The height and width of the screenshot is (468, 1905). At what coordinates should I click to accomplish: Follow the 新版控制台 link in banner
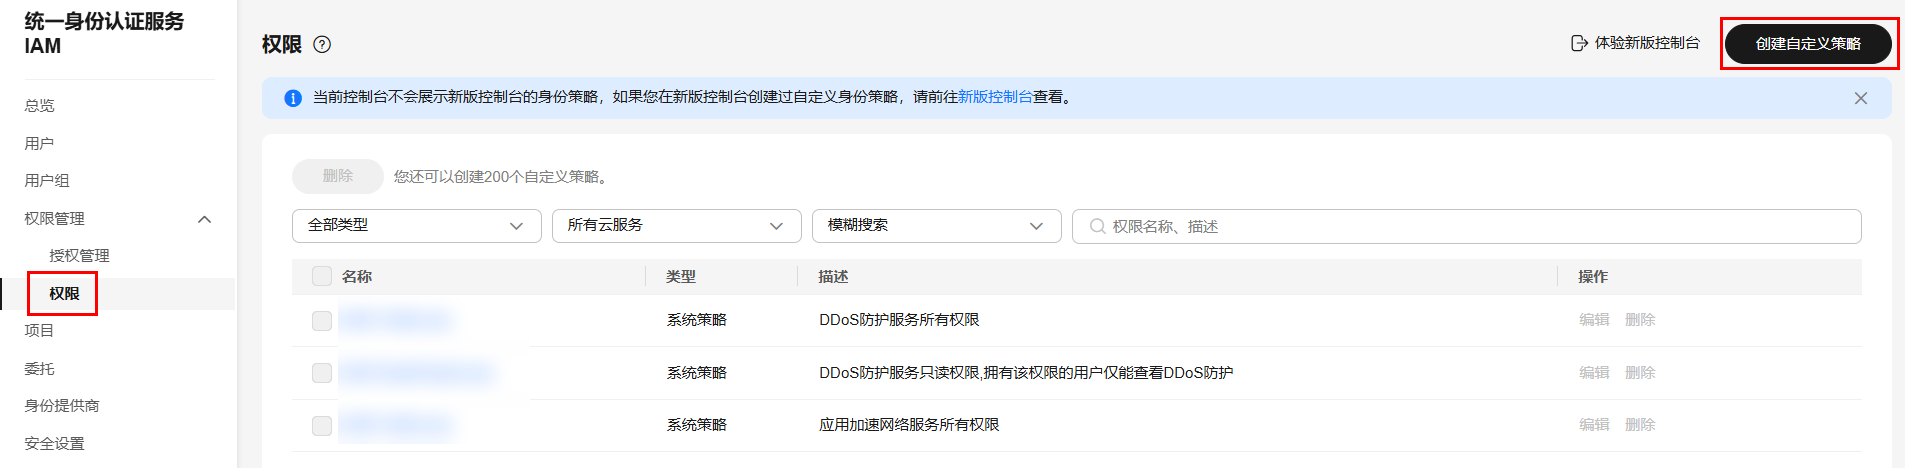[x=995, y=97]
